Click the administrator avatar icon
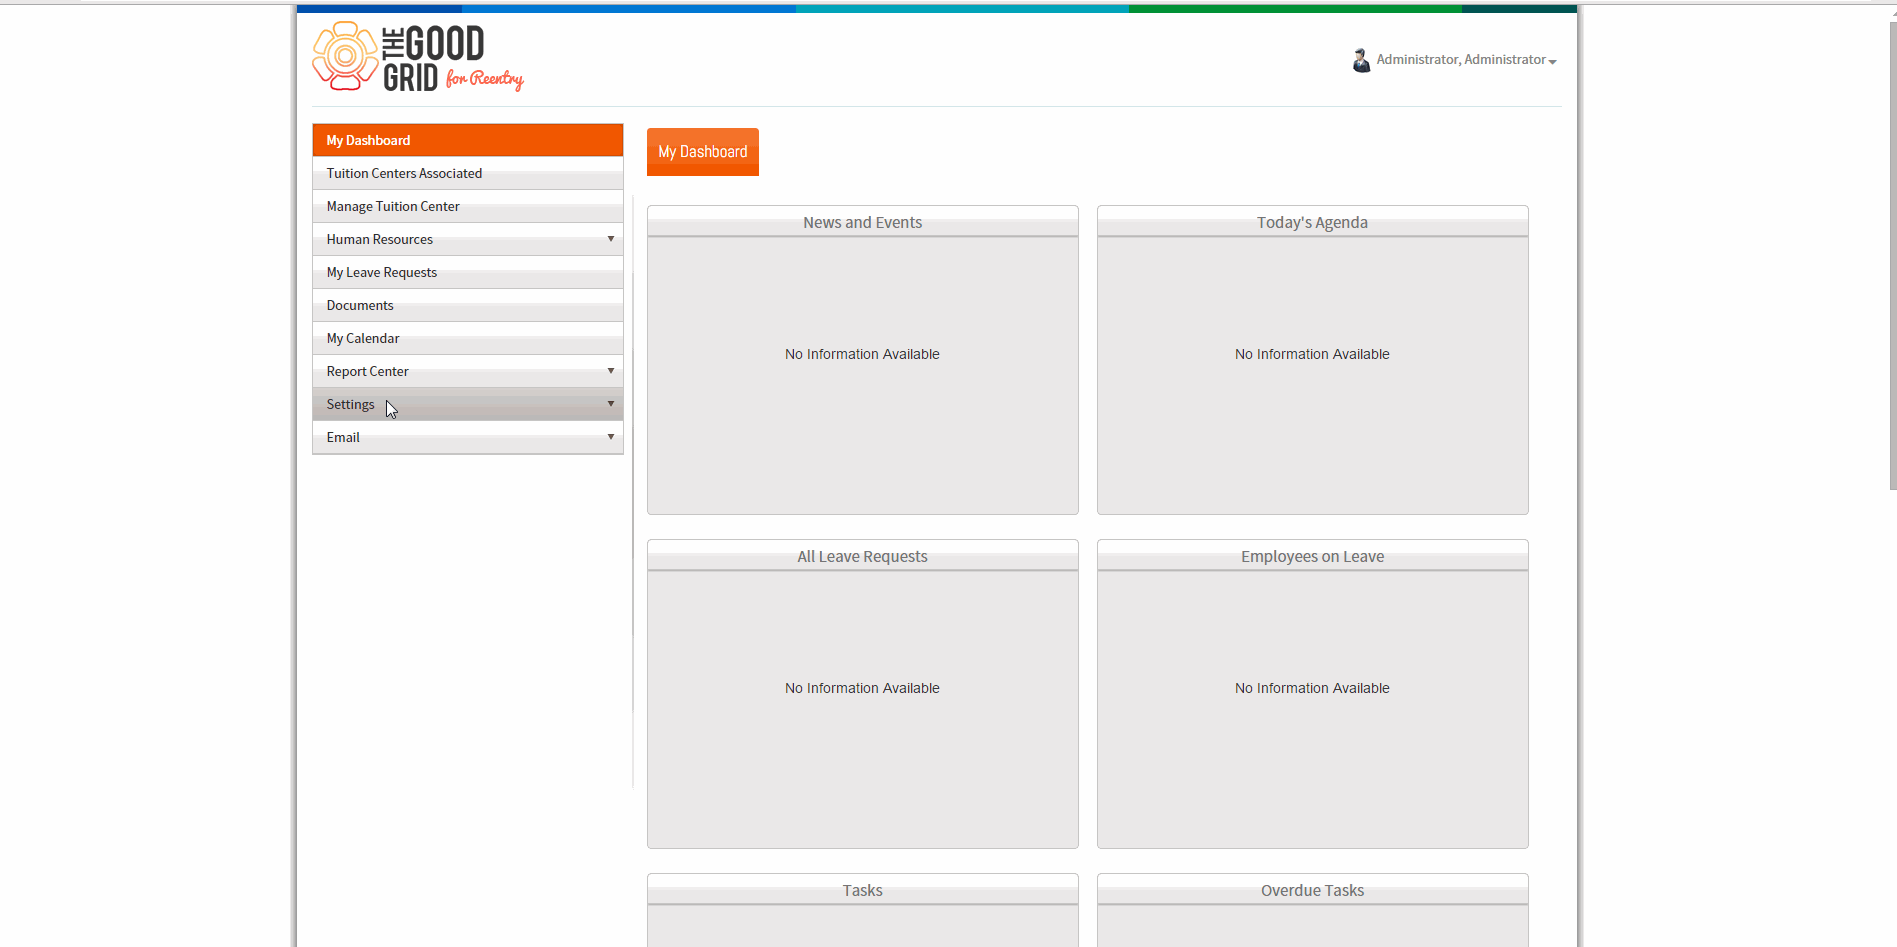Image resolution: width=1897 pixels, height=947 pixels. click(x=1361, y=60)
